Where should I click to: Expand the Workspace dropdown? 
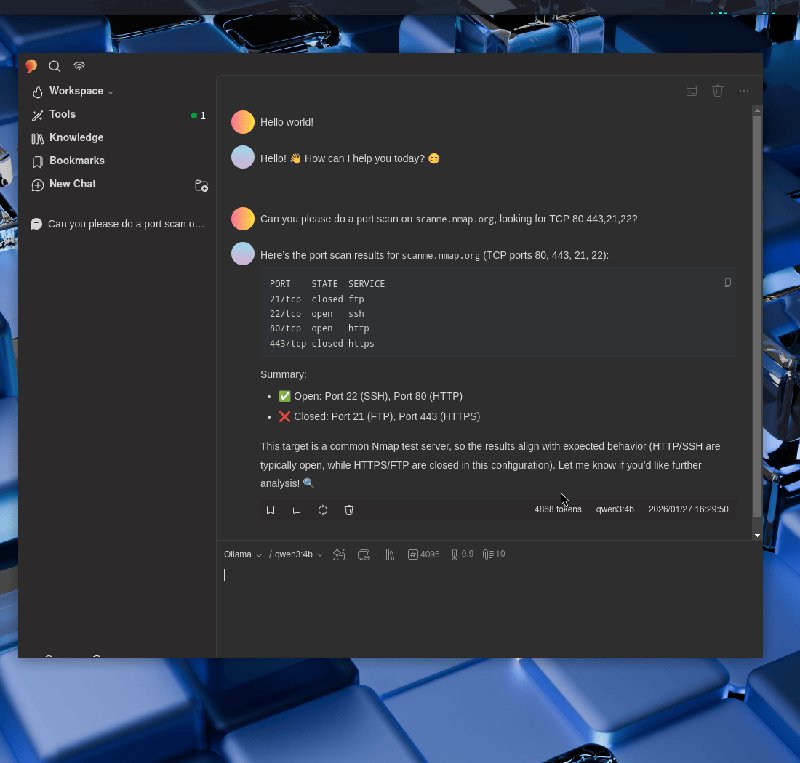[80, 91]
